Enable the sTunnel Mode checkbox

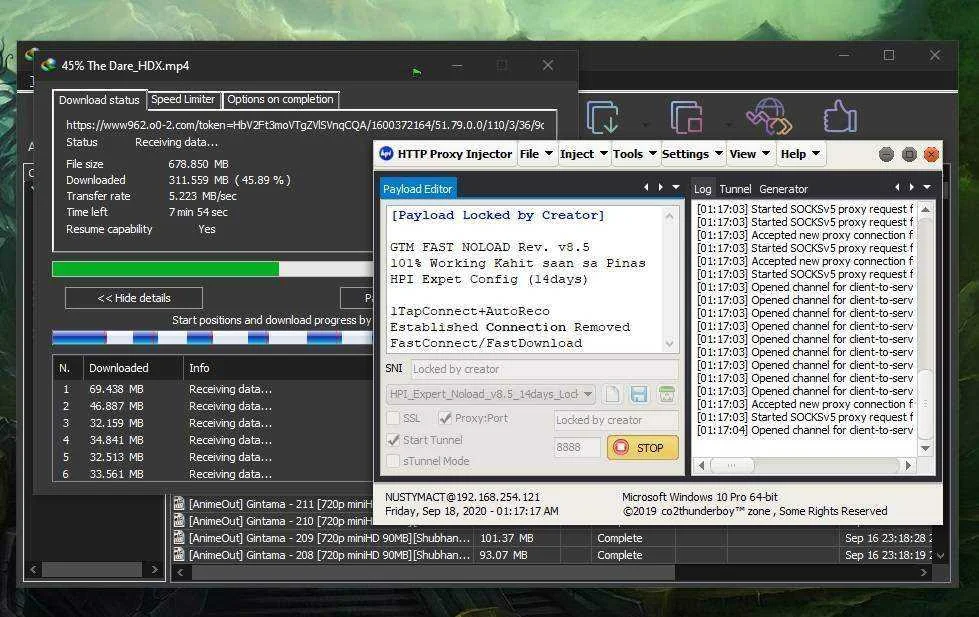pyautogui.click(x=393, y=461)
